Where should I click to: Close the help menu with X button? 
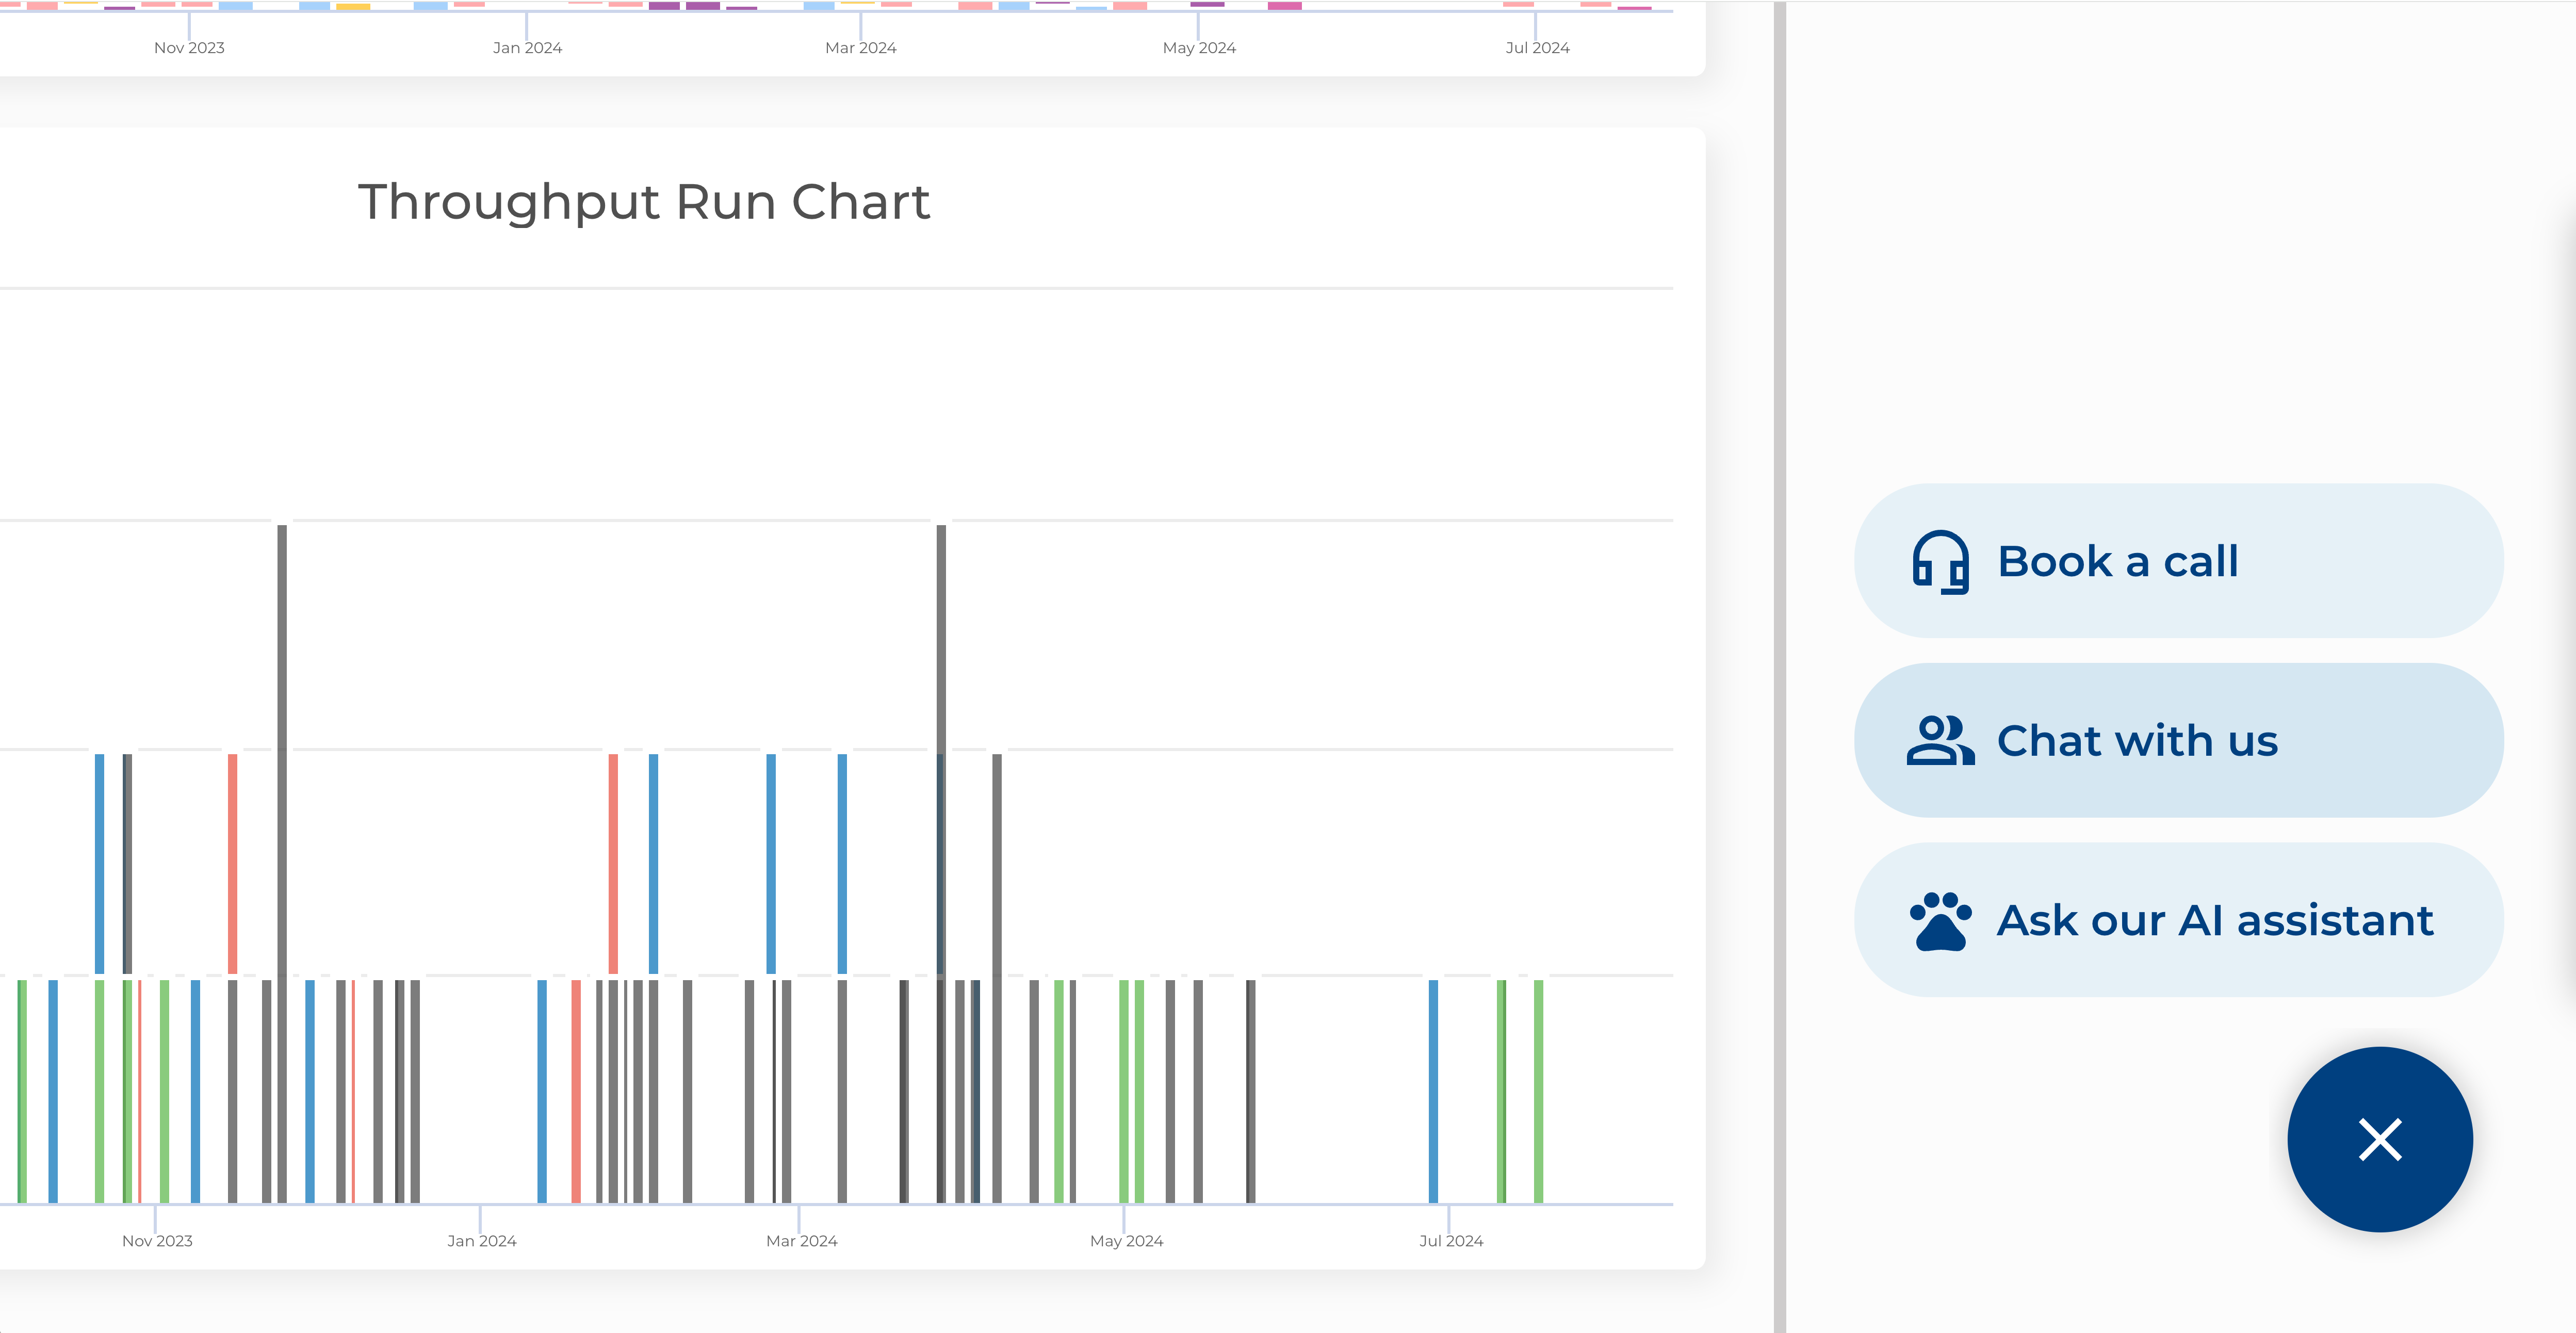[2379, 1140]
